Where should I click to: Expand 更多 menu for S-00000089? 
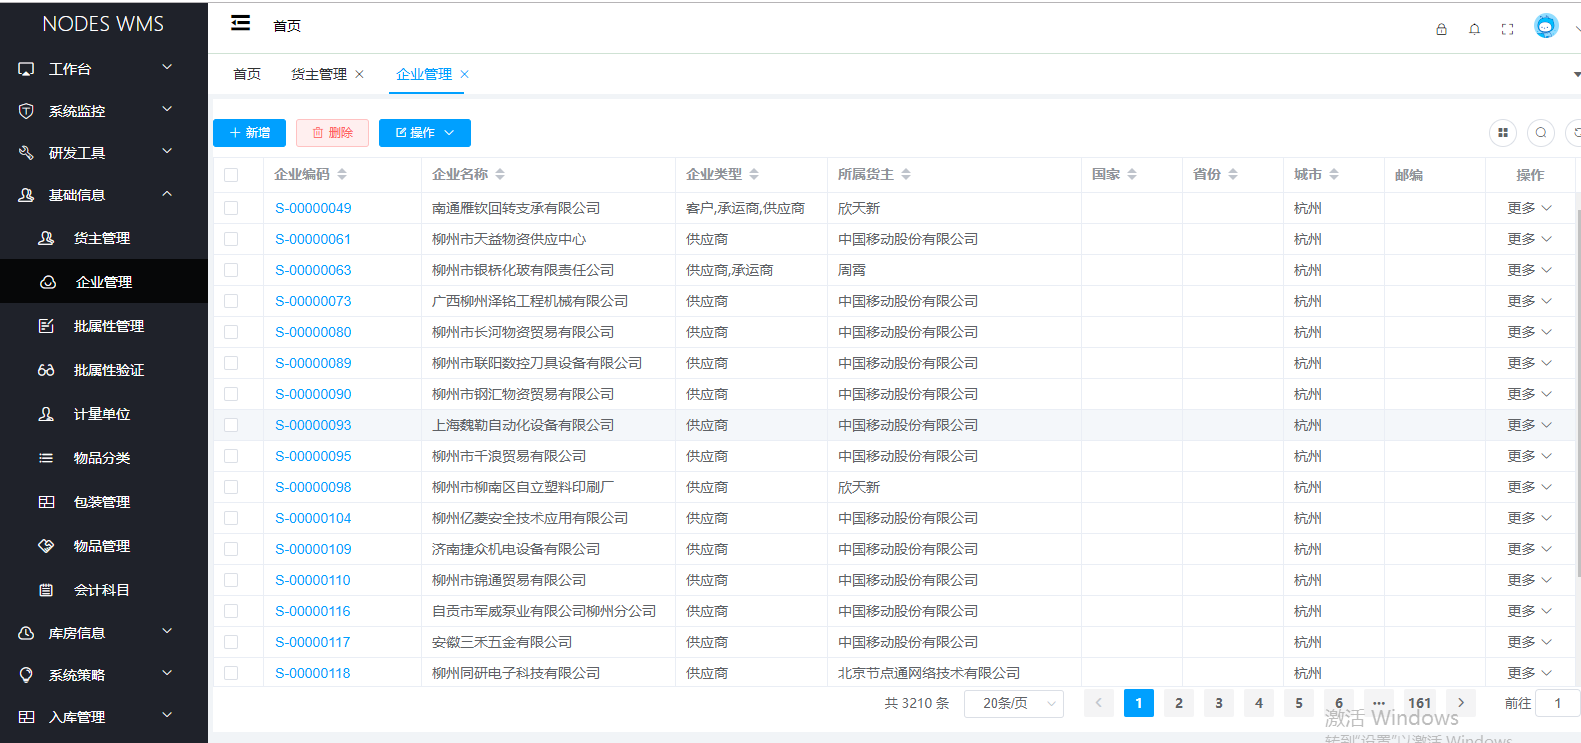(1530, 363)
